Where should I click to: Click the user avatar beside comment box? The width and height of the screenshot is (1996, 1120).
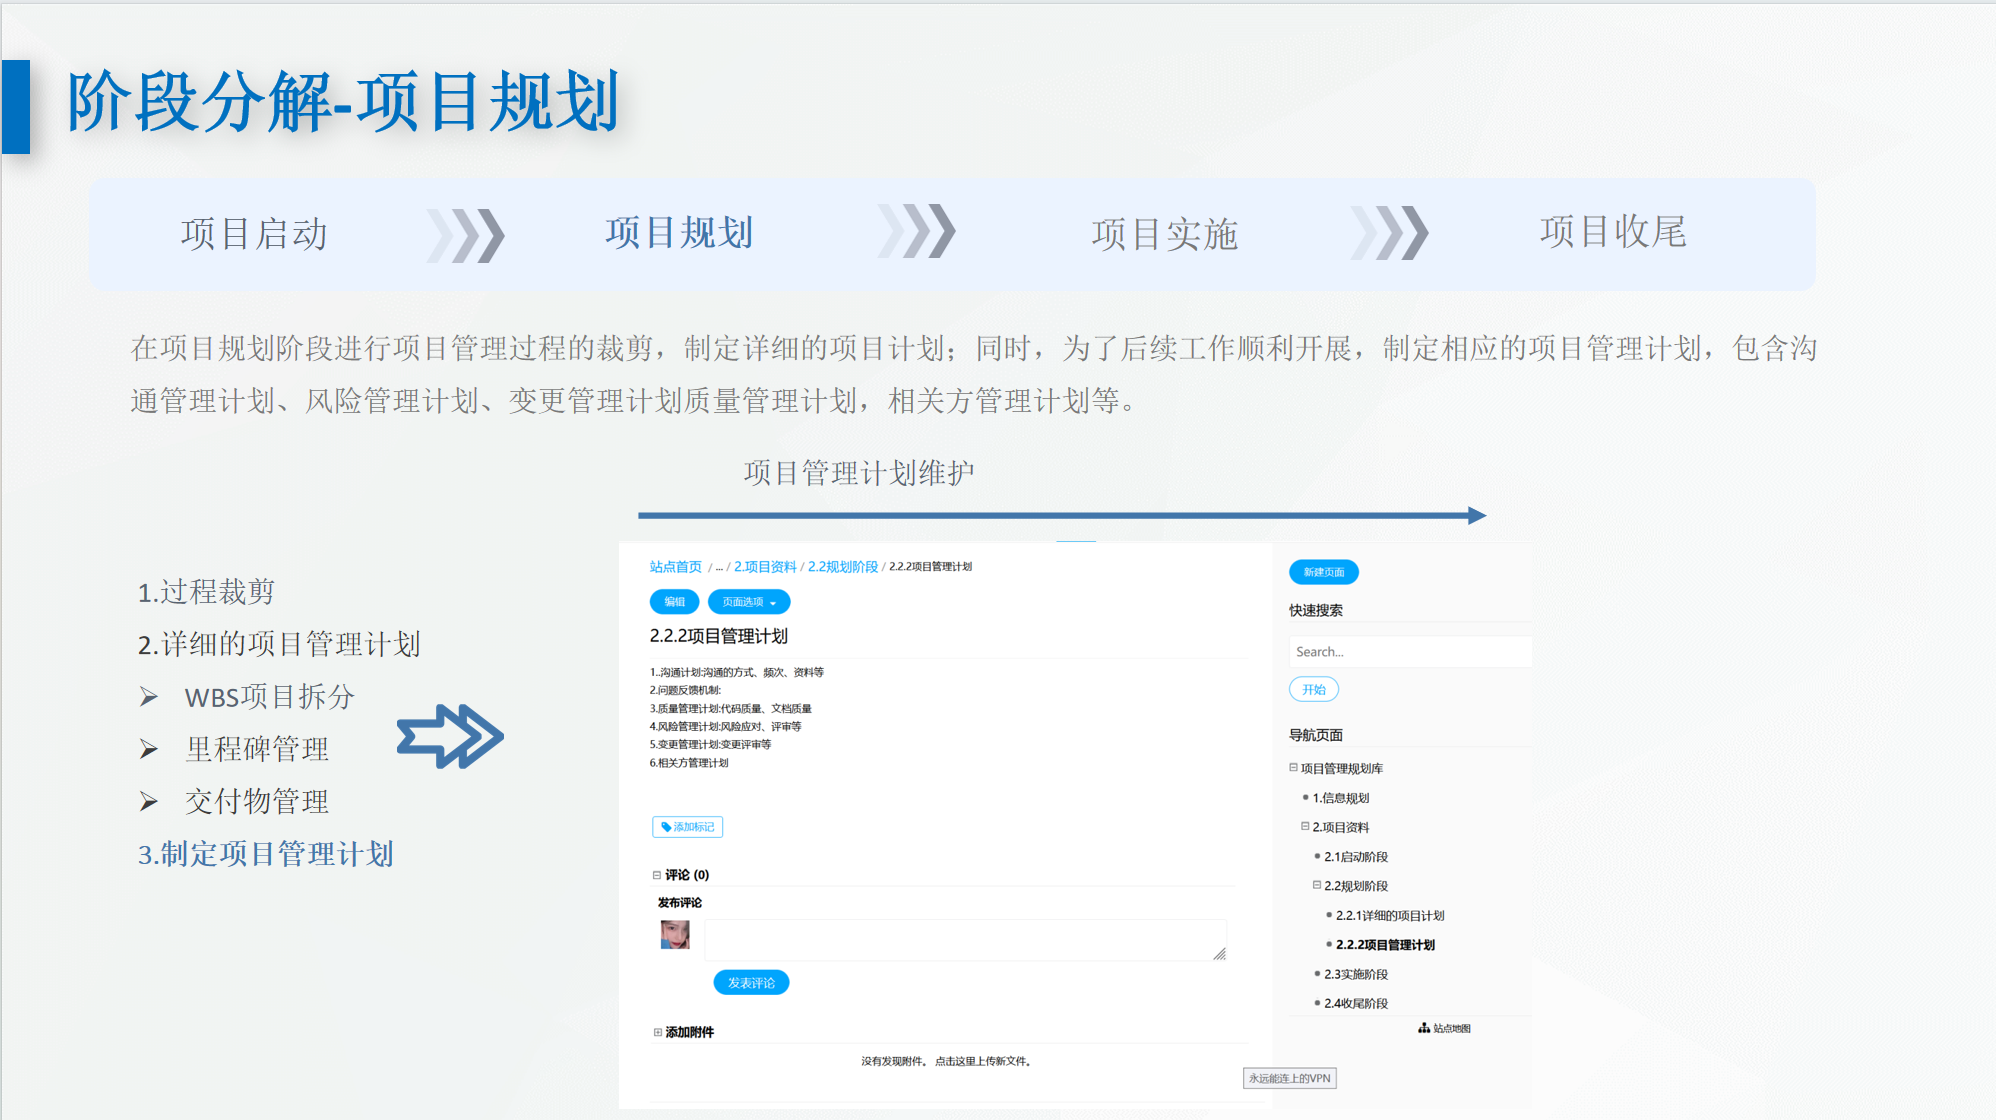tap(675, 935)
